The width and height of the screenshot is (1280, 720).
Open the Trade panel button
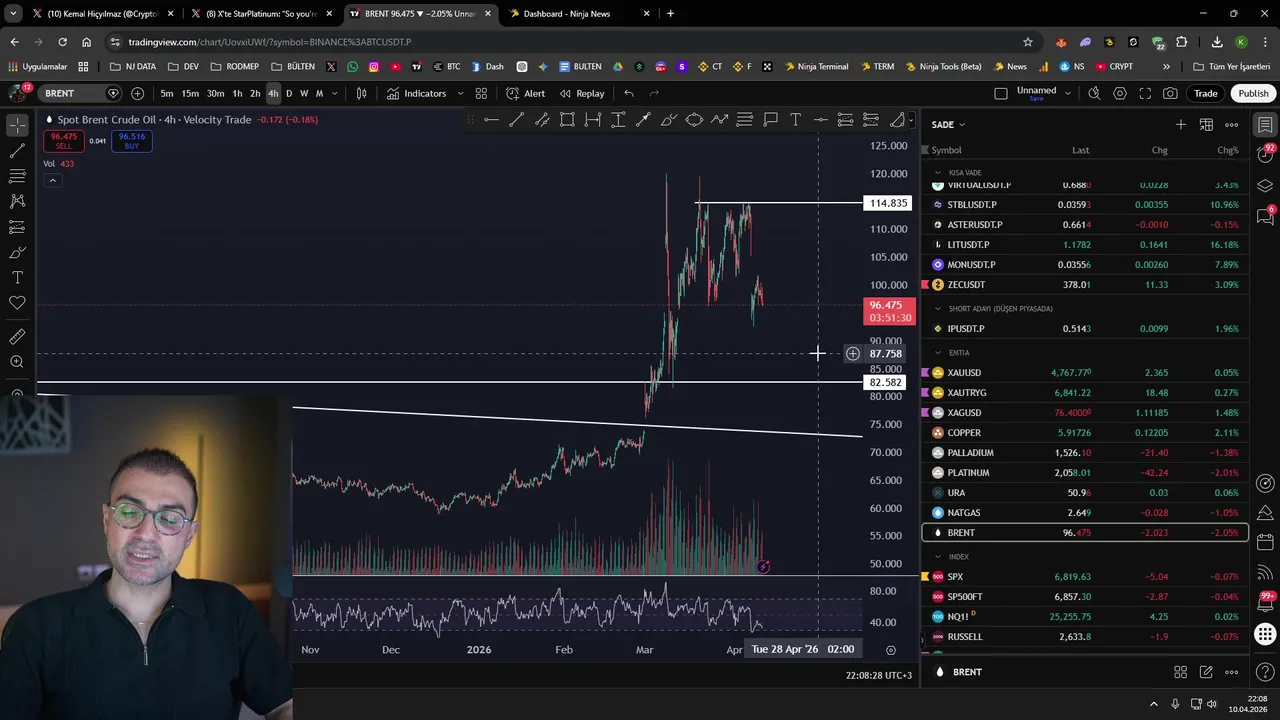tap(1205, 93)
